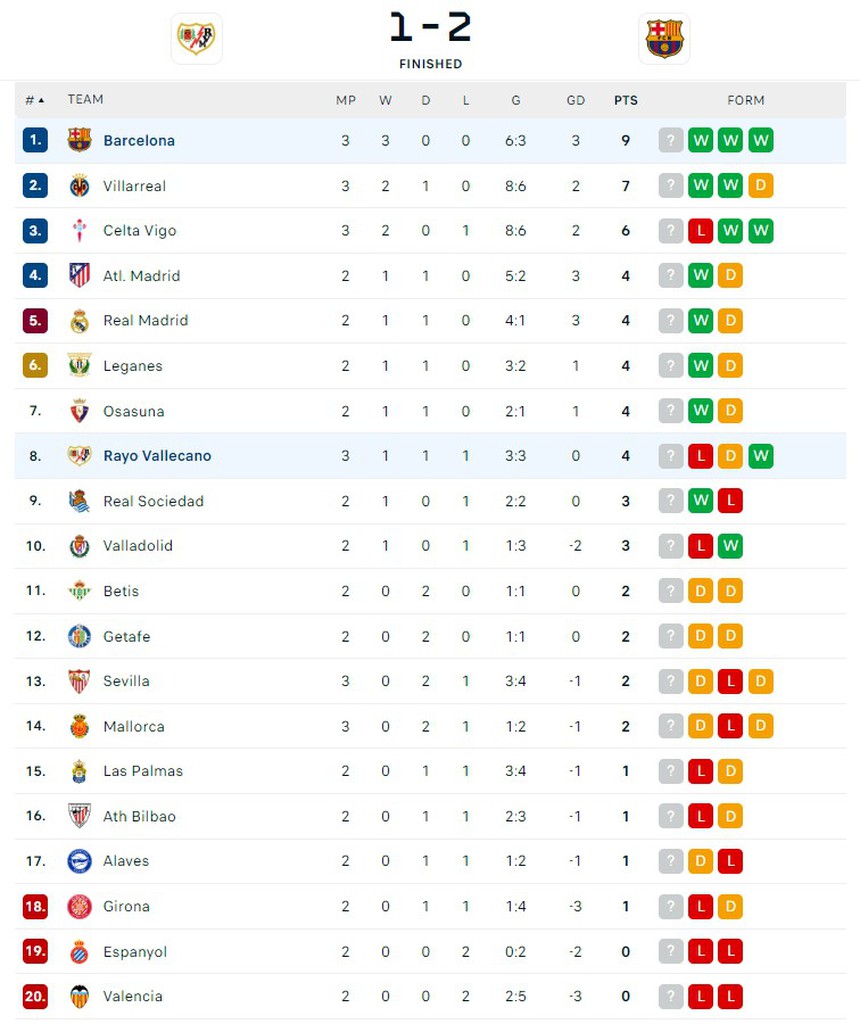Click Celta Vigo's red L form badge
The image size is (860, 1024).
click(x=701, y=231)
